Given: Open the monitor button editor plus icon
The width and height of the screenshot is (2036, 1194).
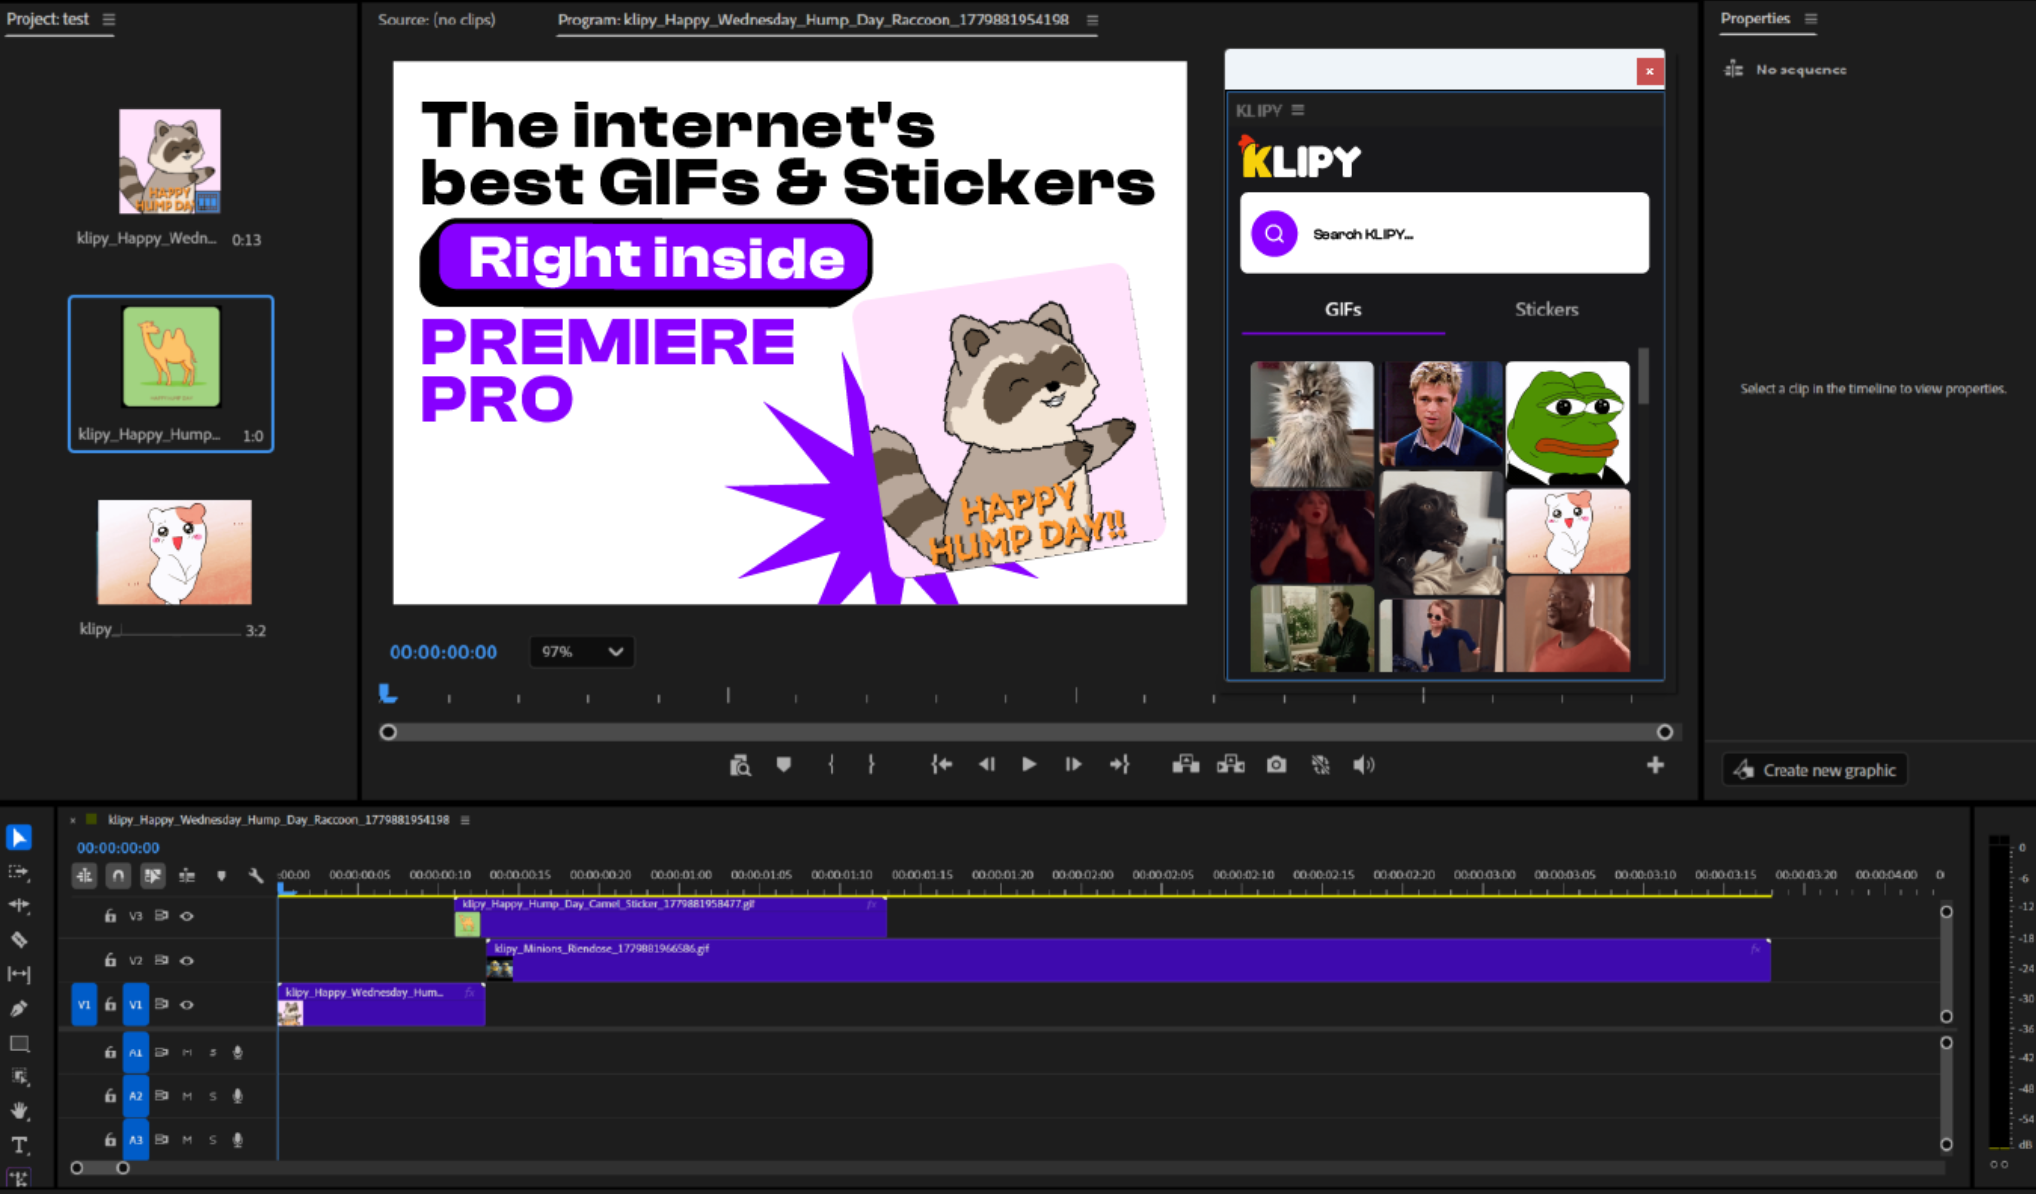Looking at the screenshot, I should tap(1655, 765).
